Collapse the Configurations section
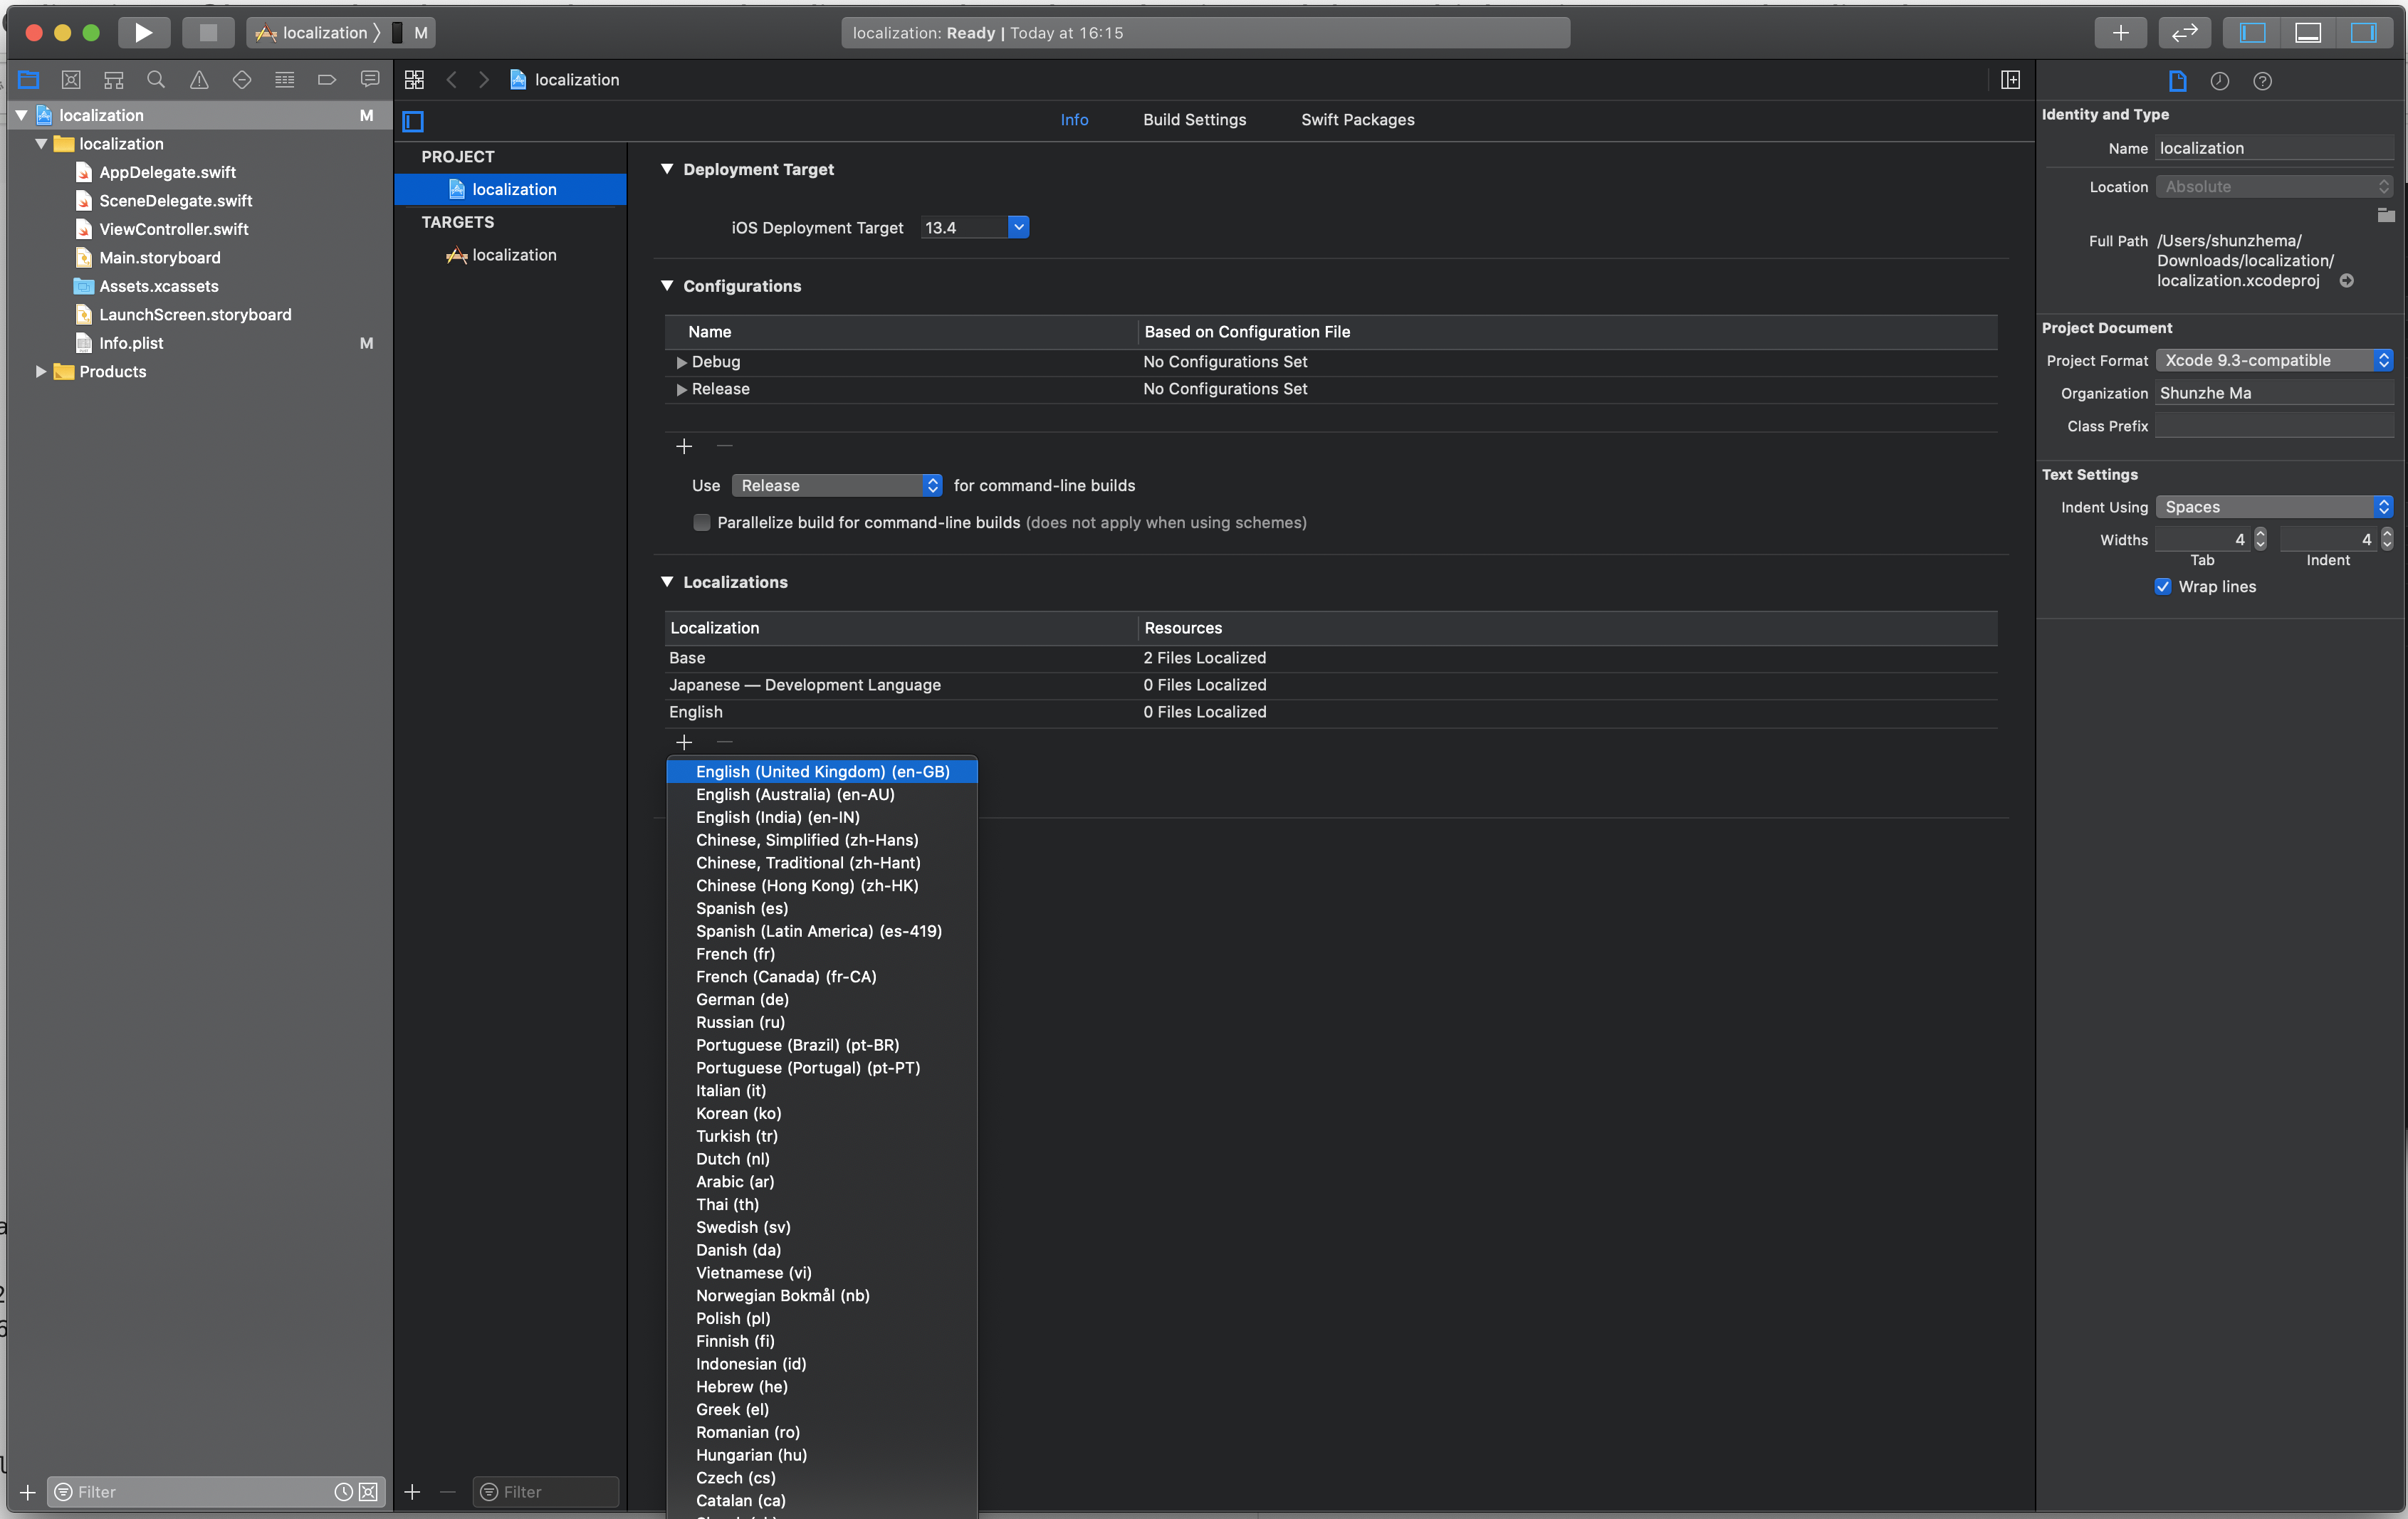 667,286
